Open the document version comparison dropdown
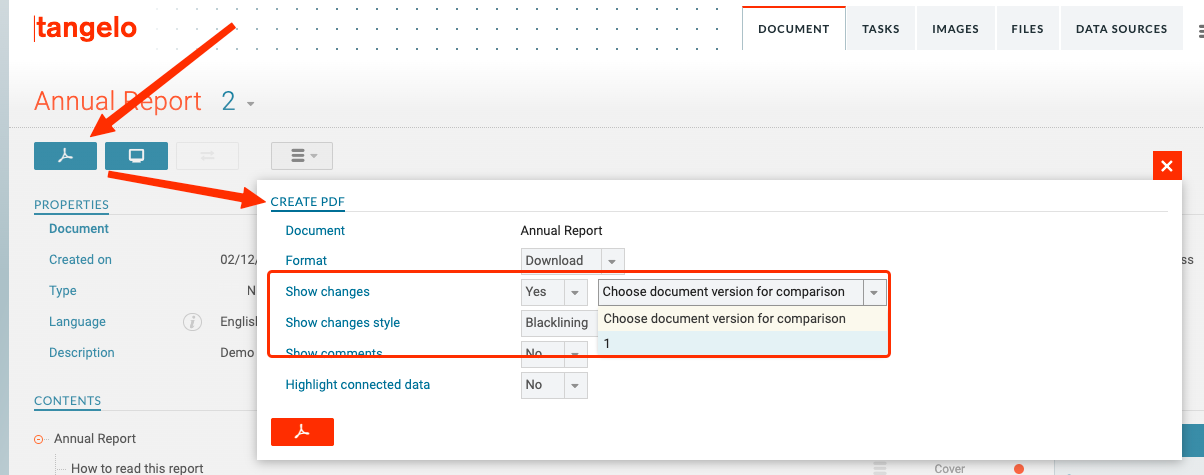Screen dimensions: 1204x475 [742, 292]
